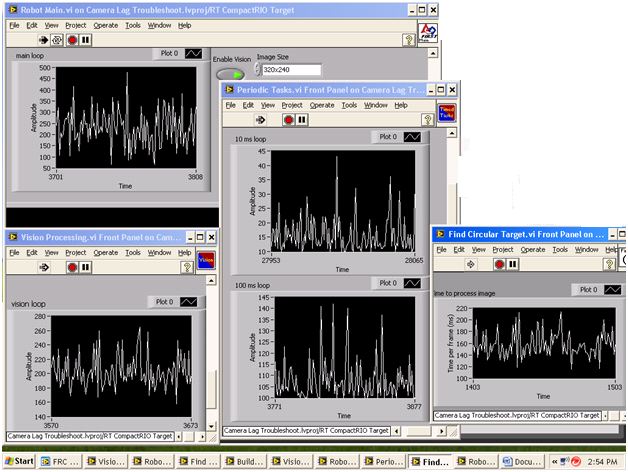Switch to Docu taskbar button
This screenshot has height=472, width=628.
tap(522, 462)
